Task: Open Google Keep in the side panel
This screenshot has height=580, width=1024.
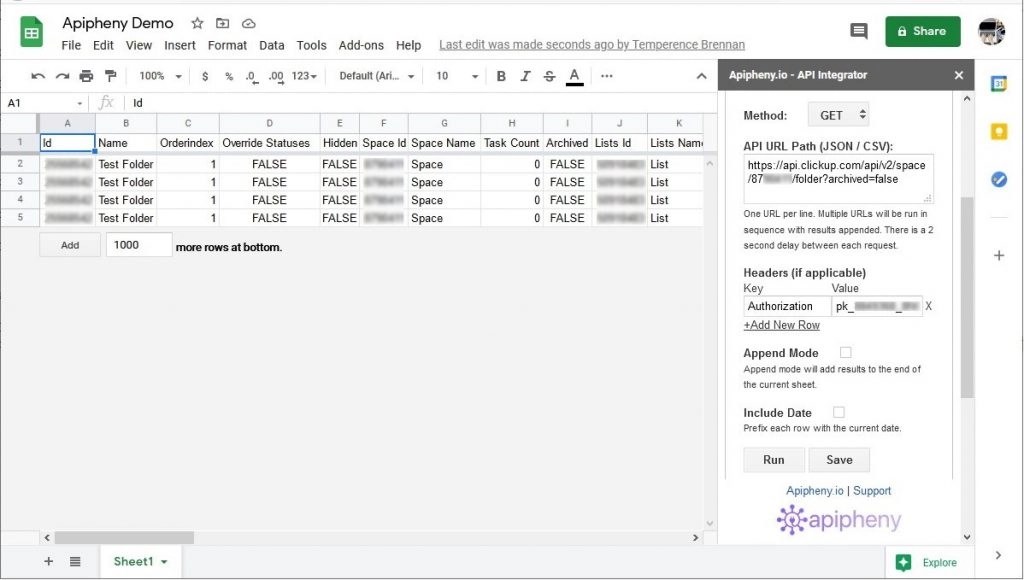Action: pos(998,131)
